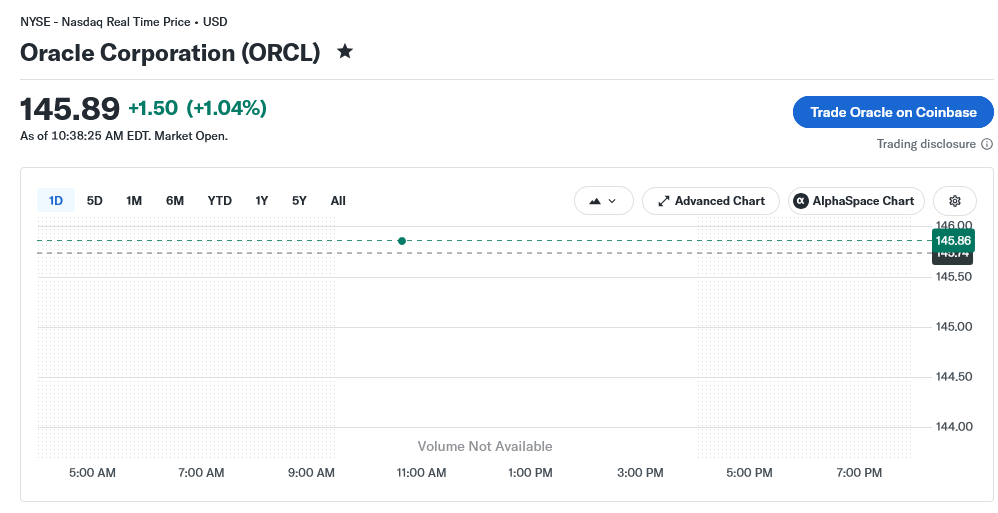Click the Volume Not Available text
Screen dimensions: 998x513
(x=485, y=447)
